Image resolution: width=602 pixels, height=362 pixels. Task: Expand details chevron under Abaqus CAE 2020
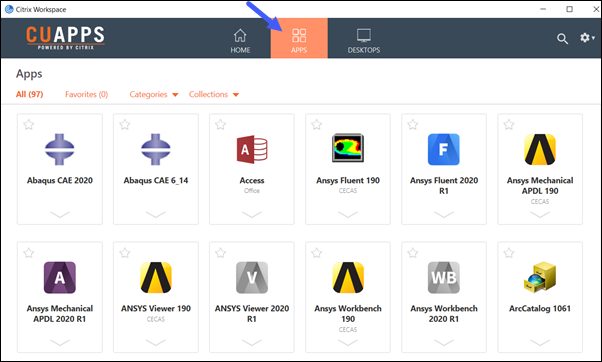[x=60, y=214]
